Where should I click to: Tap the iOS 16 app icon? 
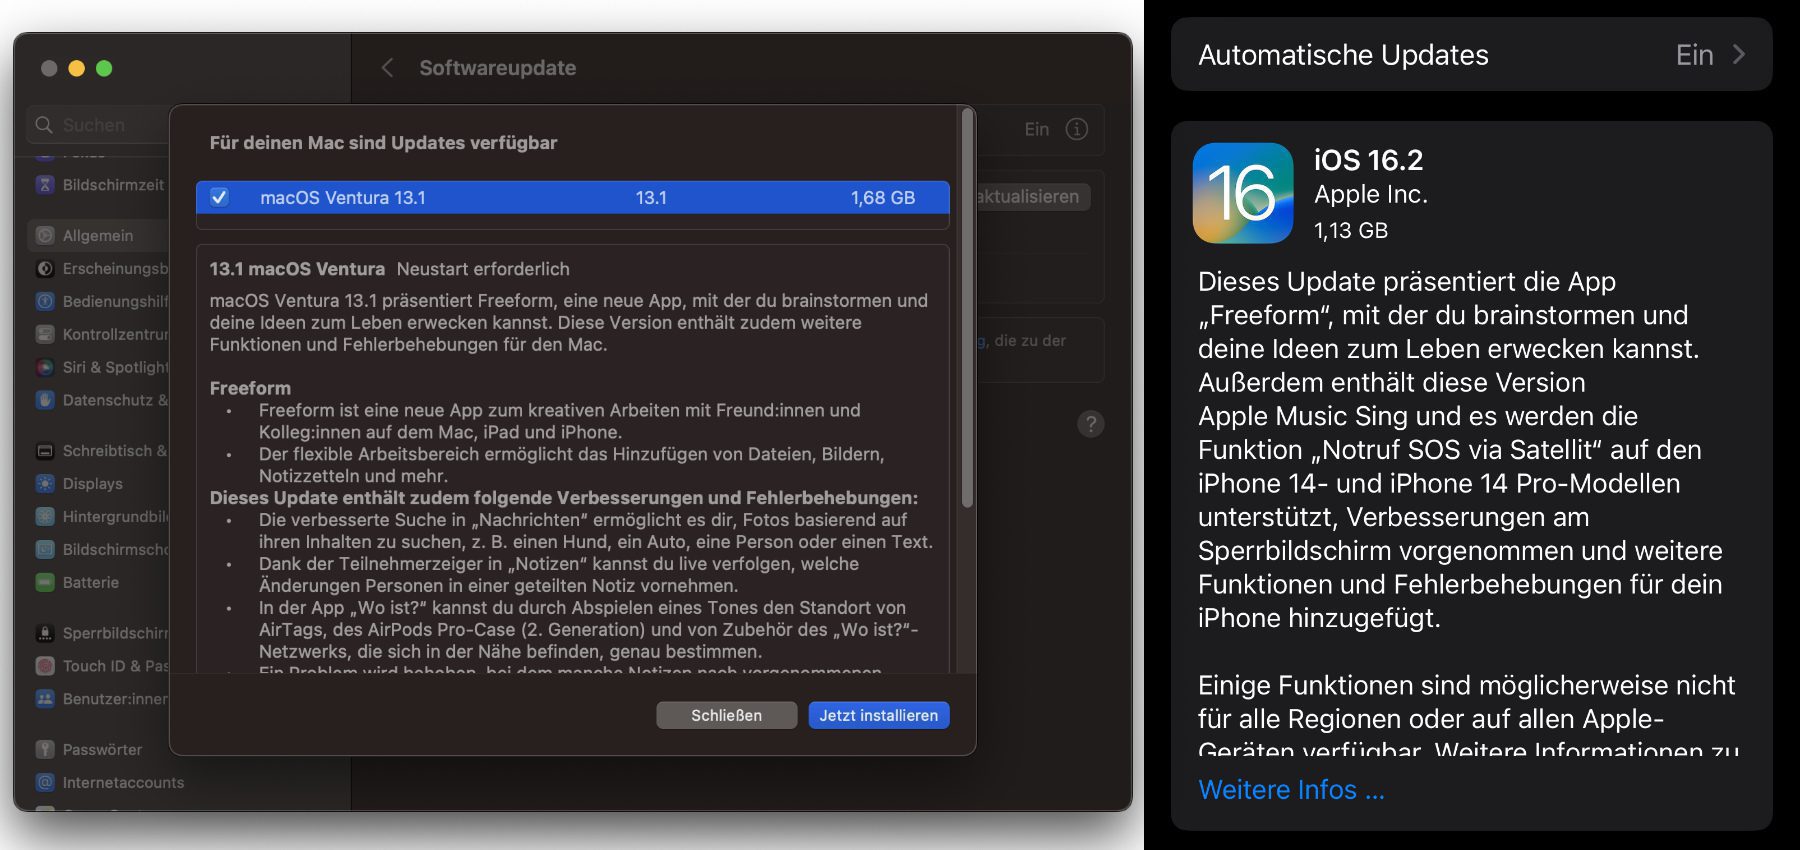coord(1242,193)
